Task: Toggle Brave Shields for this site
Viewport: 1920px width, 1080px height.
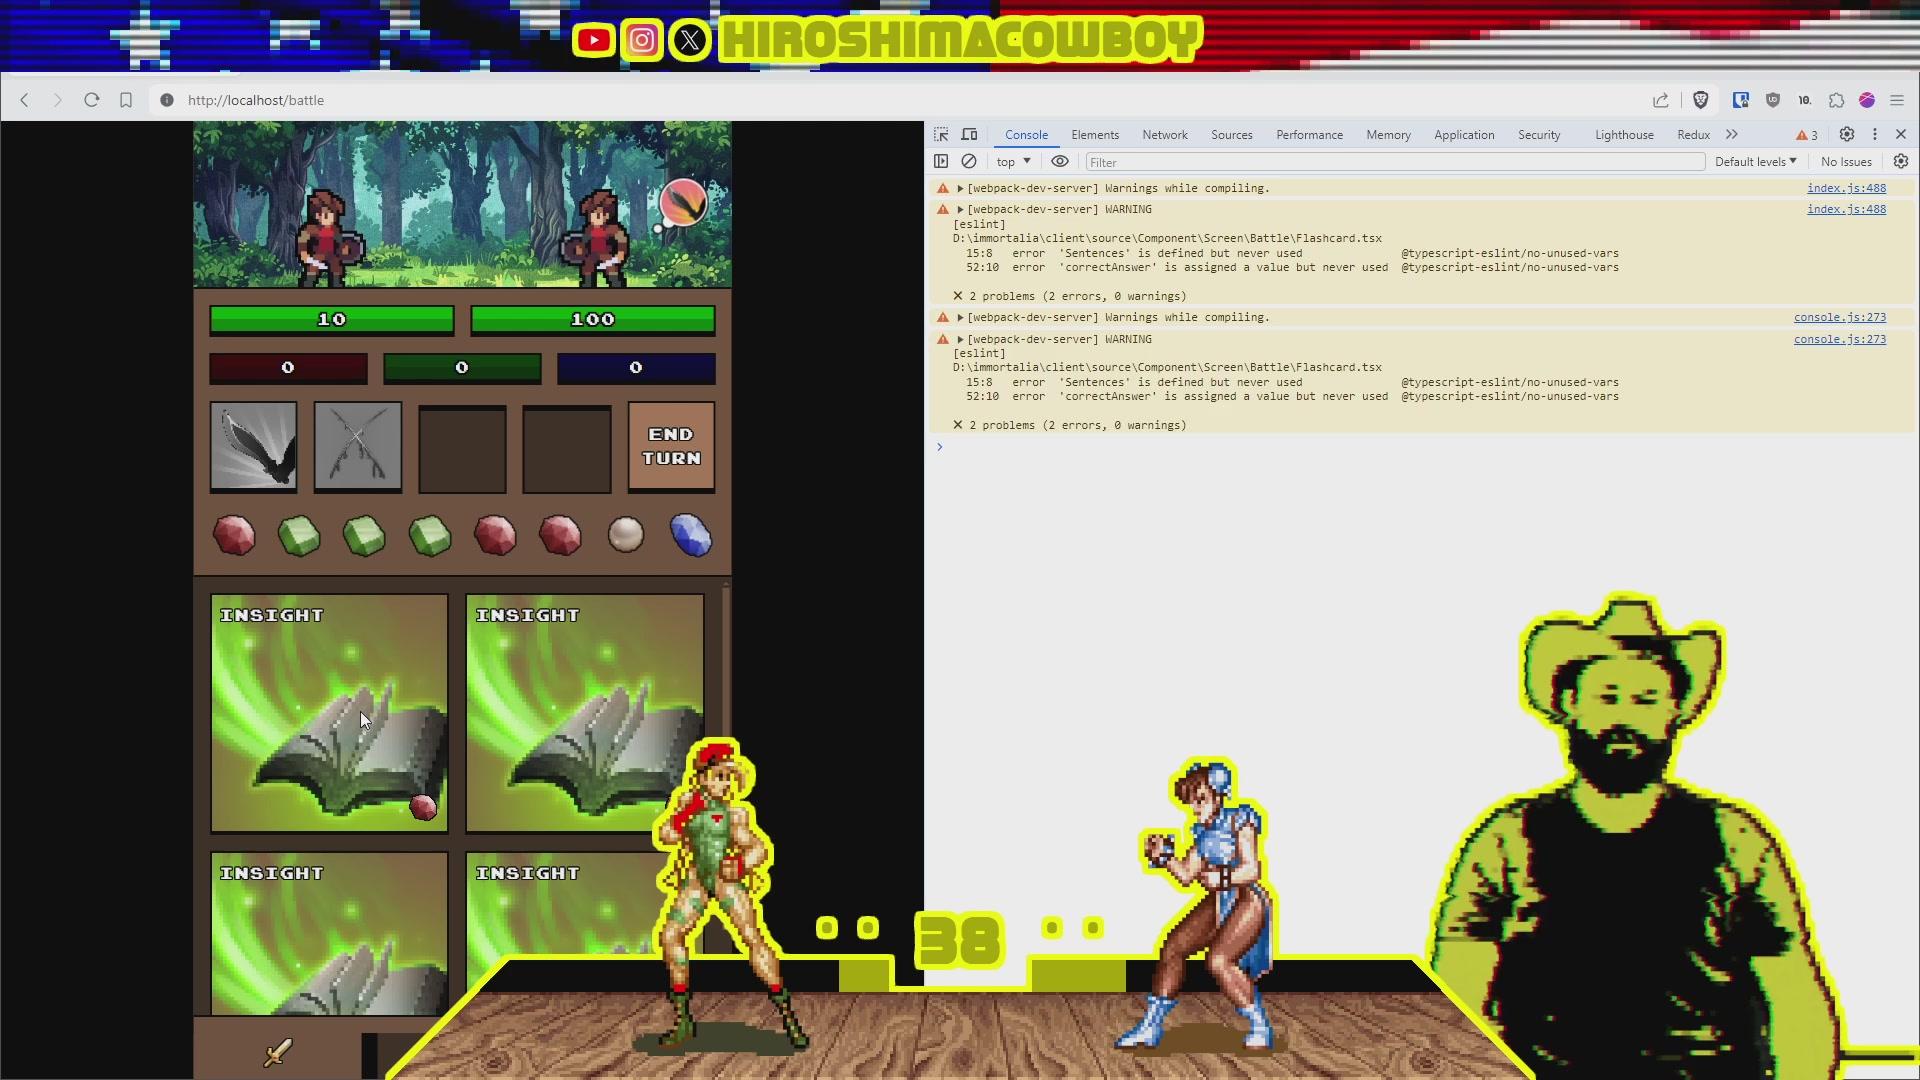Action: point(1702,100)
